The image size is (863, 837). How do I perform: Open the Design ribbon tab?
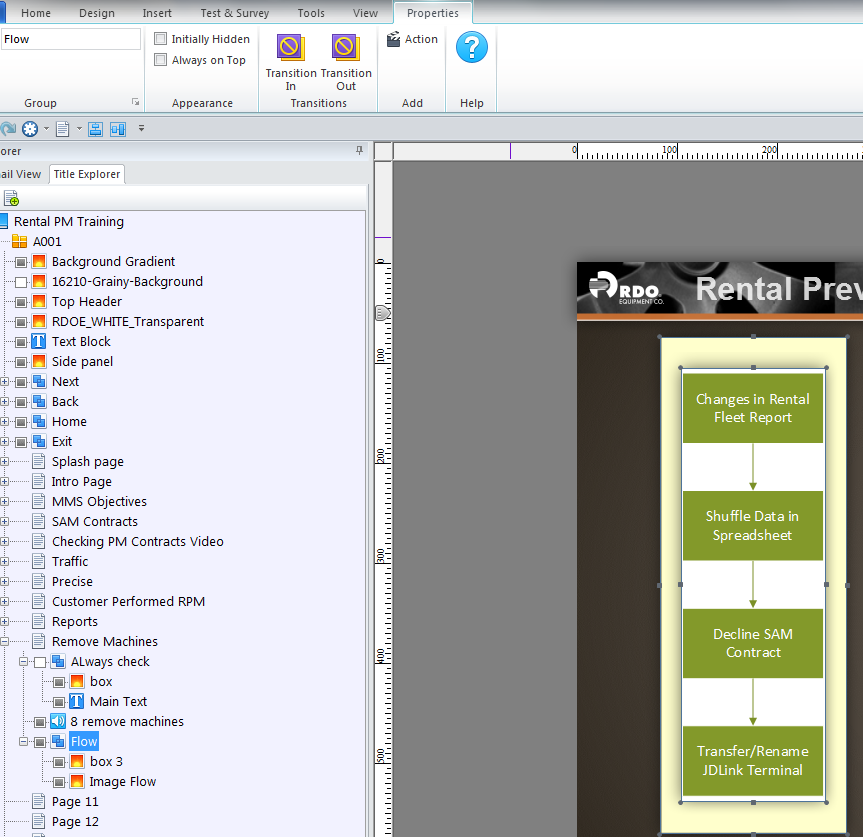[x=97, y=13]
